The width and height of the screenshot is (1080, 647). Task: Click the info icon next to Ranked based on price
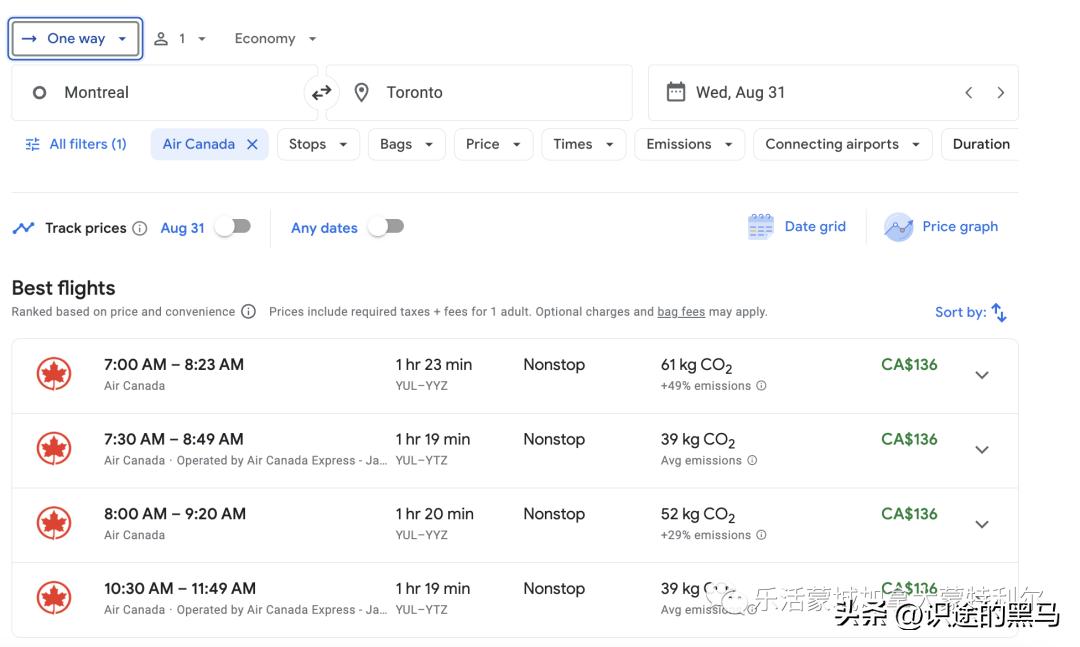pyautogui.click(x=249, y=311)
